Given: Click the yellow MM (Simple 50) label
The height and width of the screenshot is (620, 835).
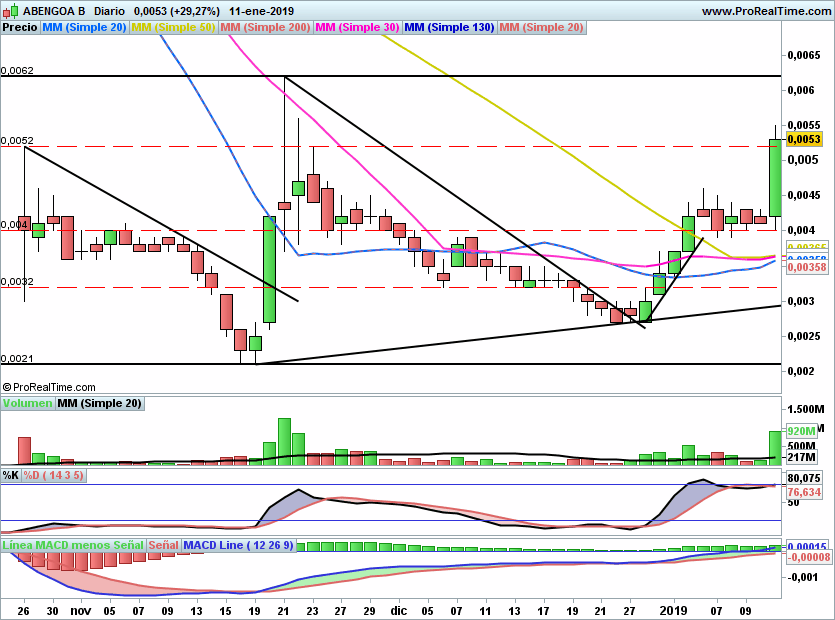Looking at the screenshot, I should click(x=173, y=27).
